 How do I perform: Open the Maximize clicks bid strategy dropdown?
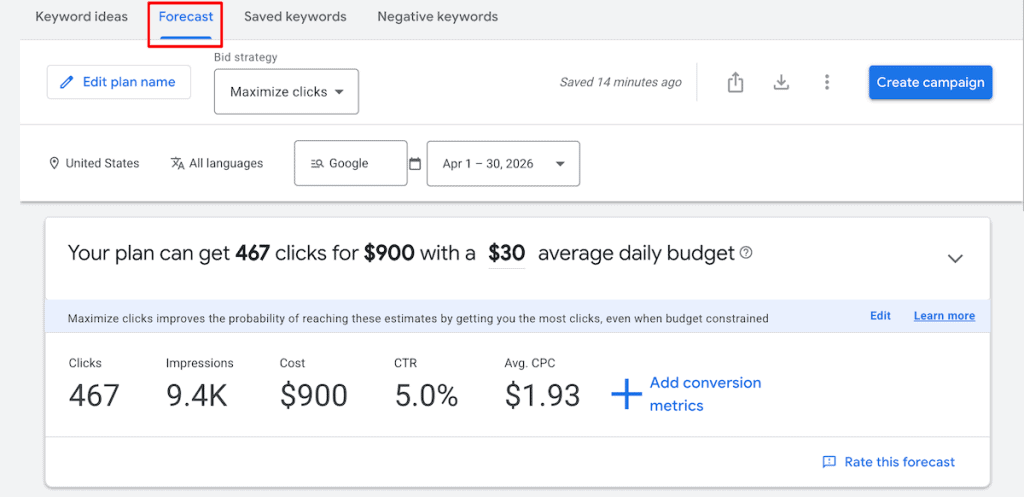[287, 91]
